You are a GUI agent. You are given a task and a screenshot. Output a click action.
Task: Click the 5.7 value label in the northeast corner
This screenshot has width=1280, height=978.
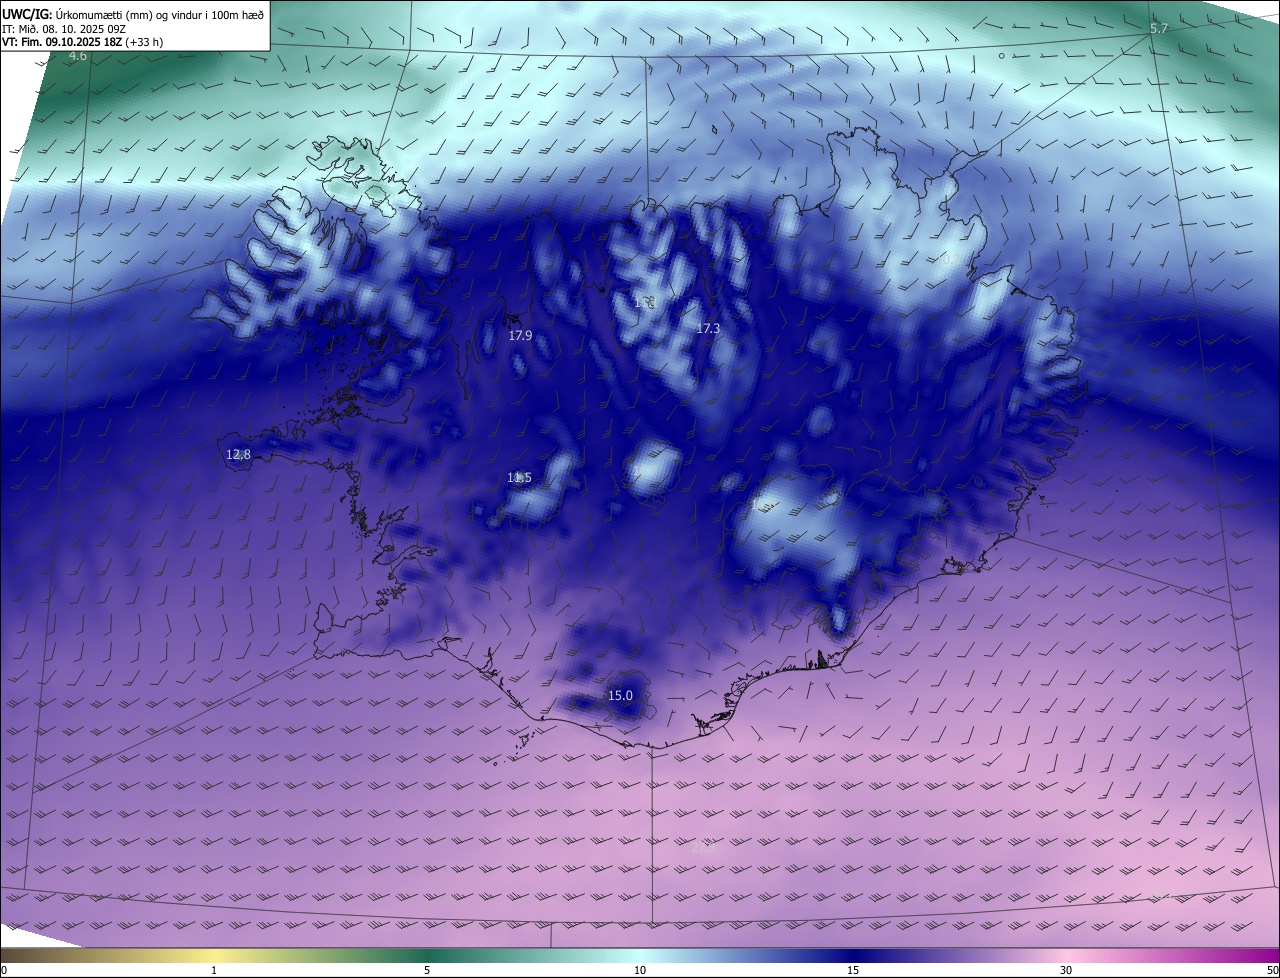1158,29
